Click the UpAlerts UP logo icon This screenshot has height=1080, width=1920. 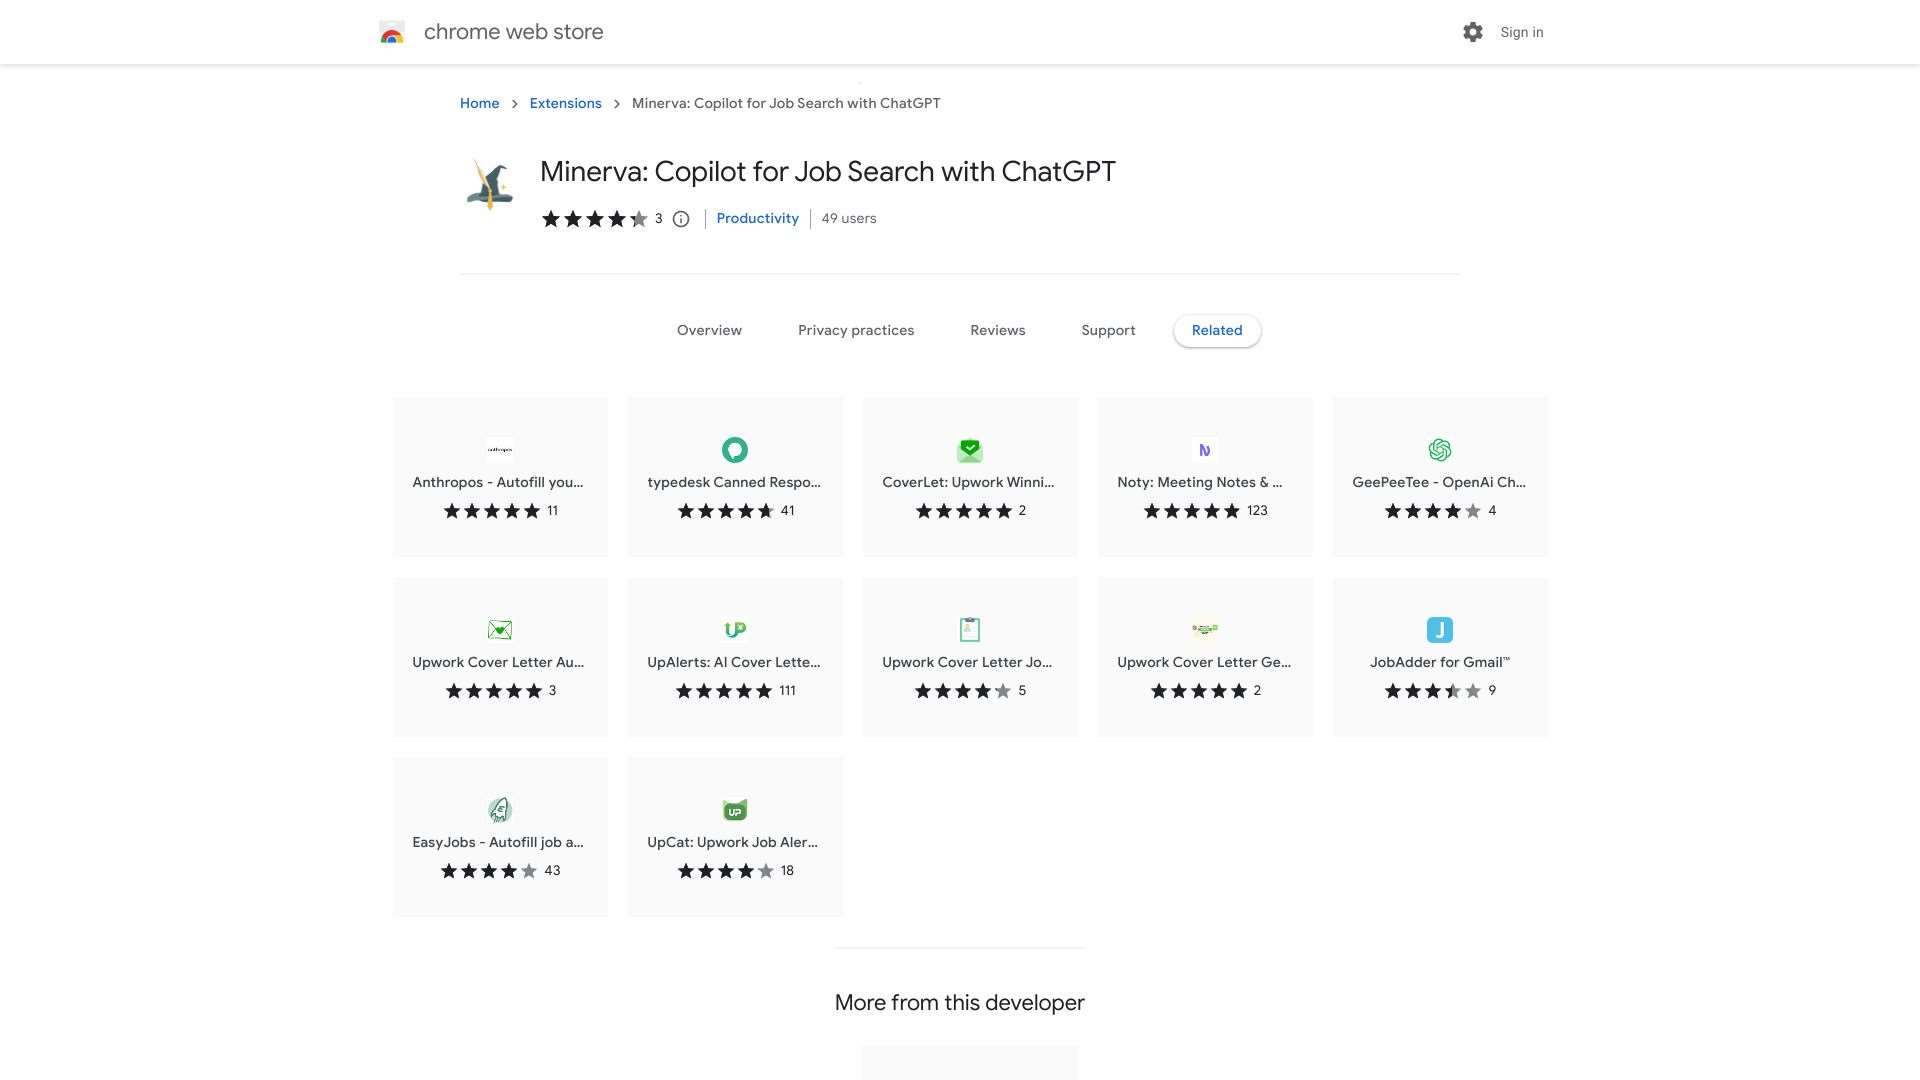(735, 630)
